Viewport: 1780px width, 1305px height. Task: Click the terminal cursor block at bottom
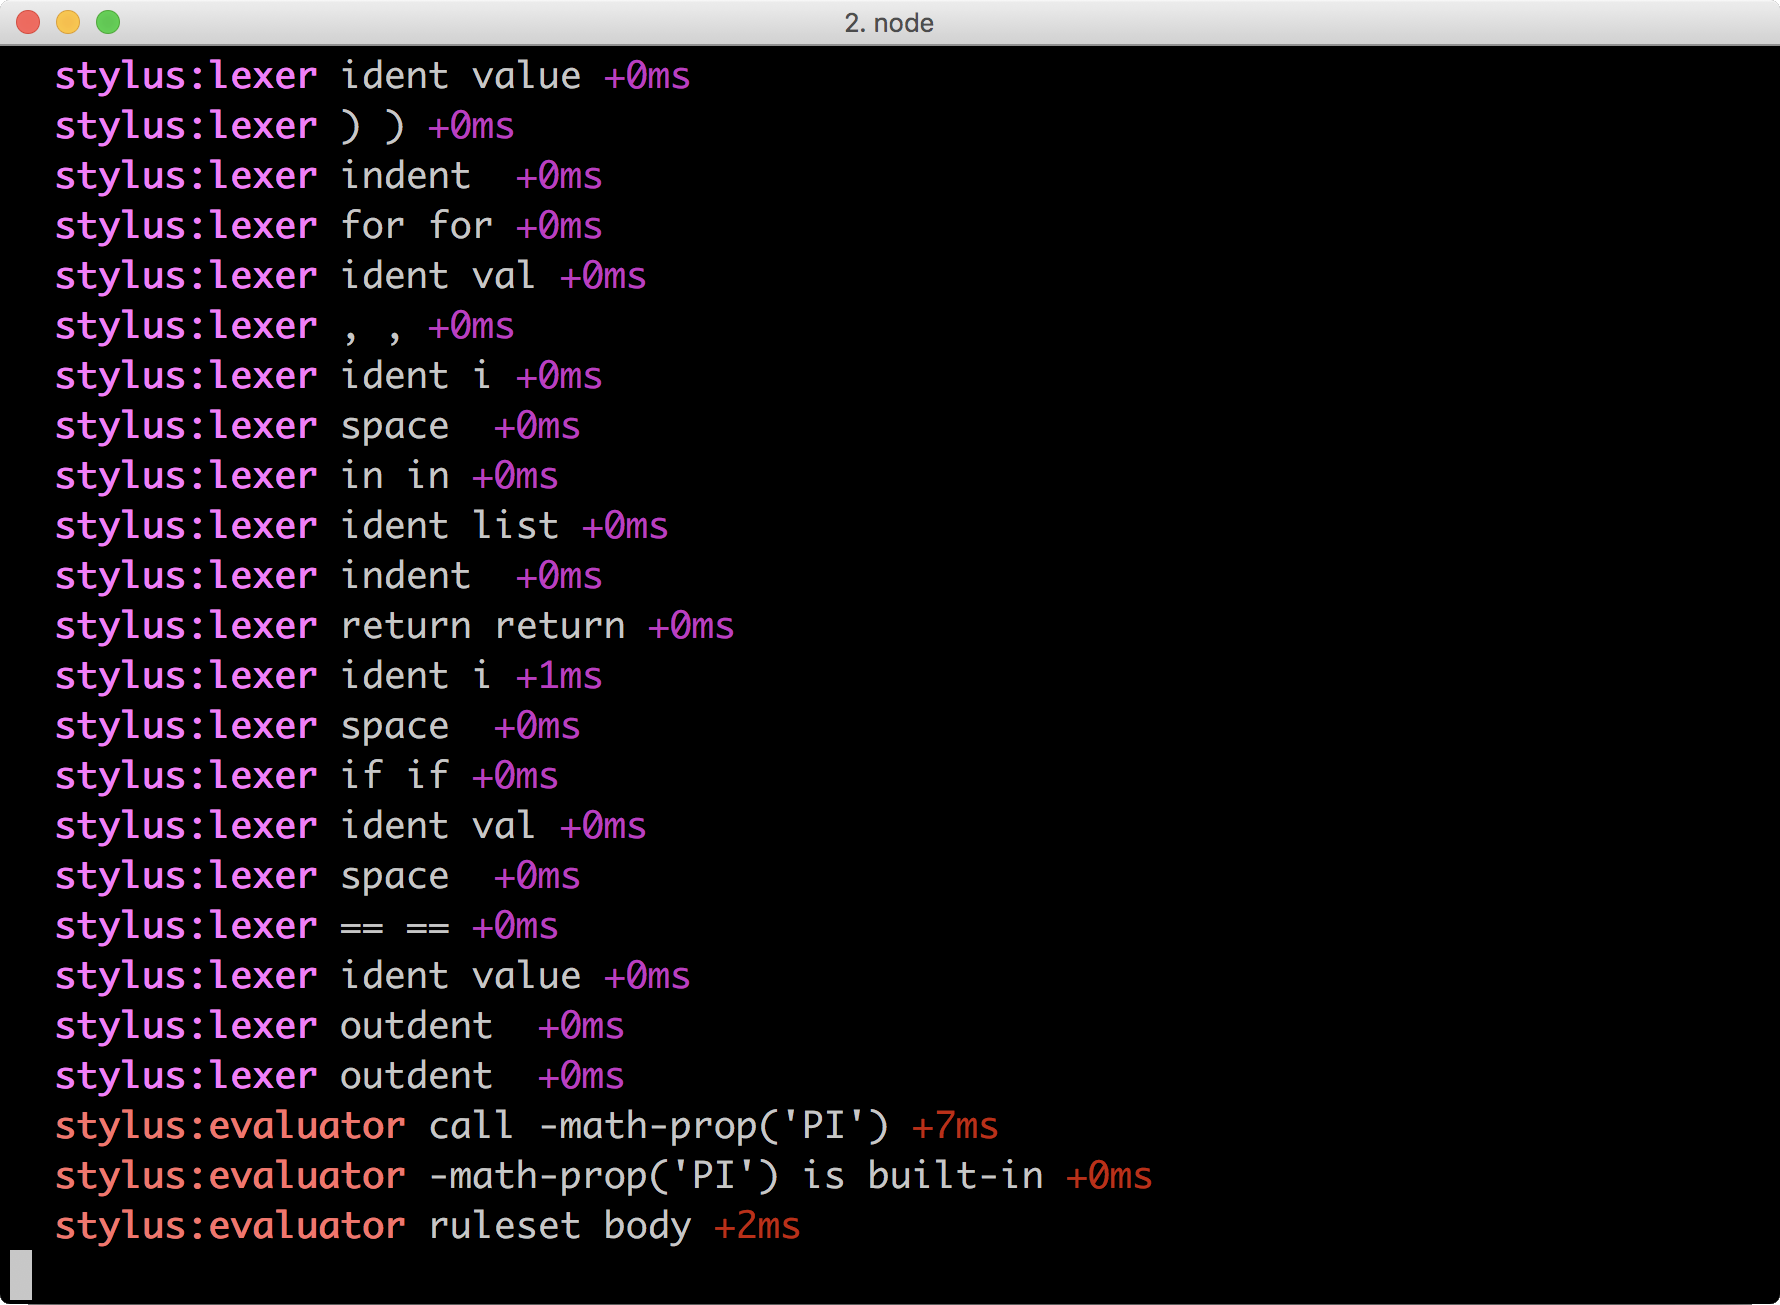(x=21, y=1275)
